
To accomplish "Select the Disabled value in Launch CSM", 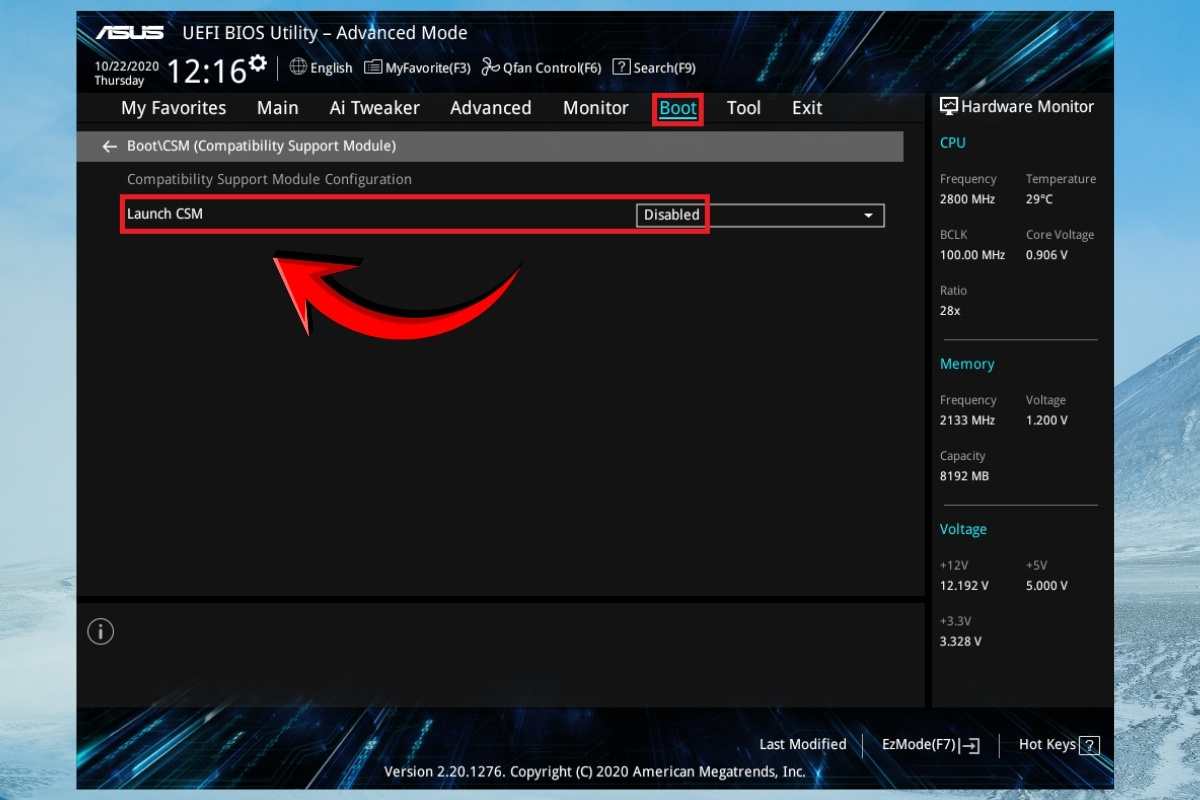I will coord(671,215).
